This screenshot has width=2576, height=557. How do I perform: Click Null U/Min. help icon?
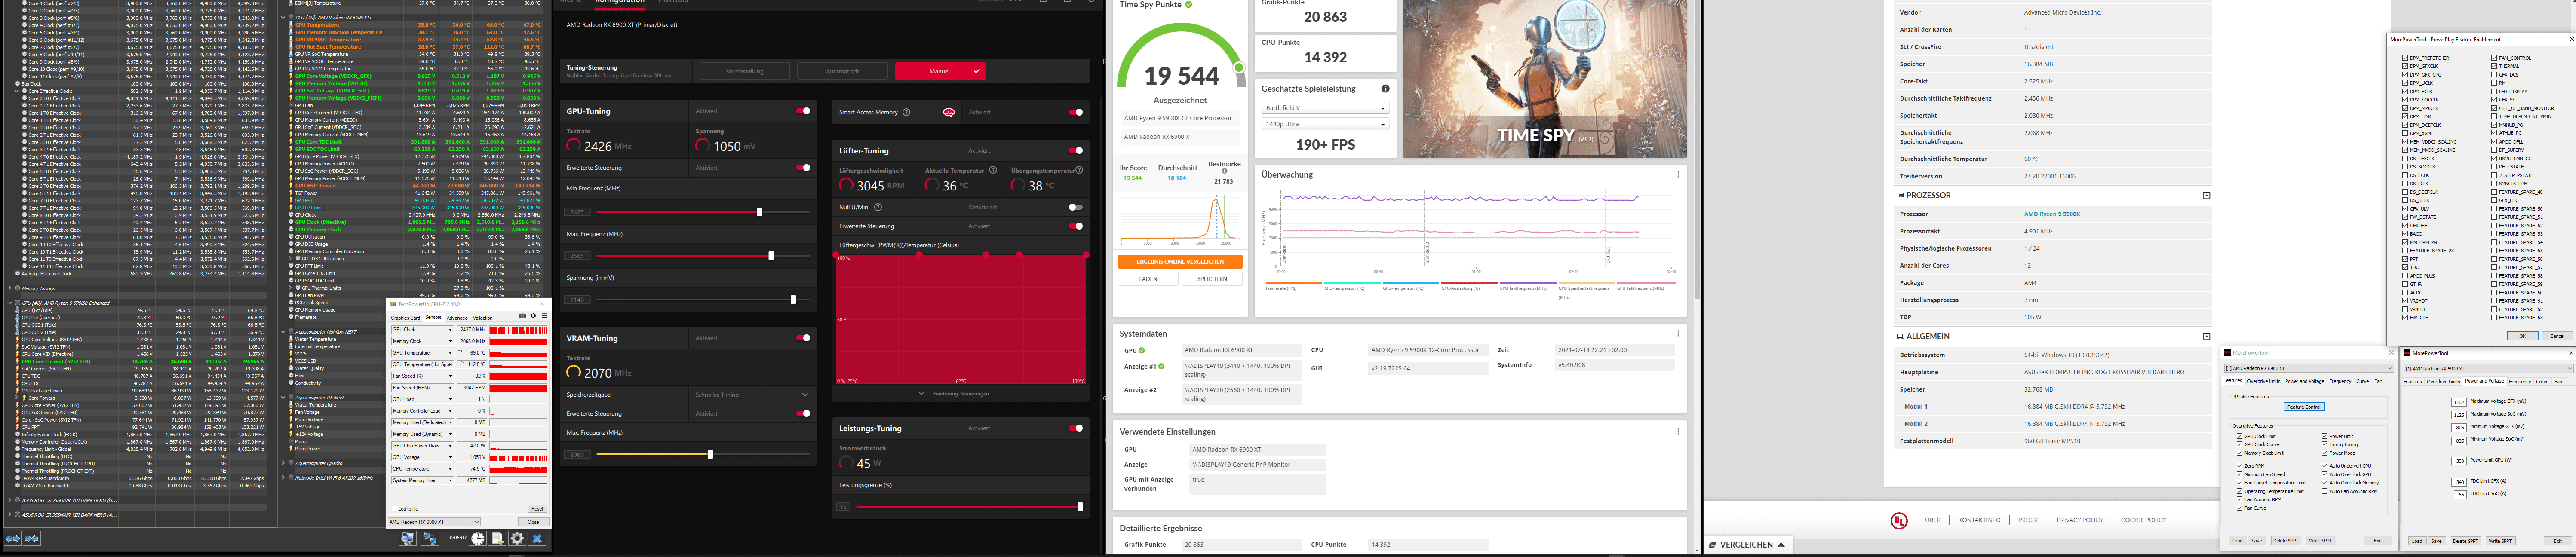878,207
